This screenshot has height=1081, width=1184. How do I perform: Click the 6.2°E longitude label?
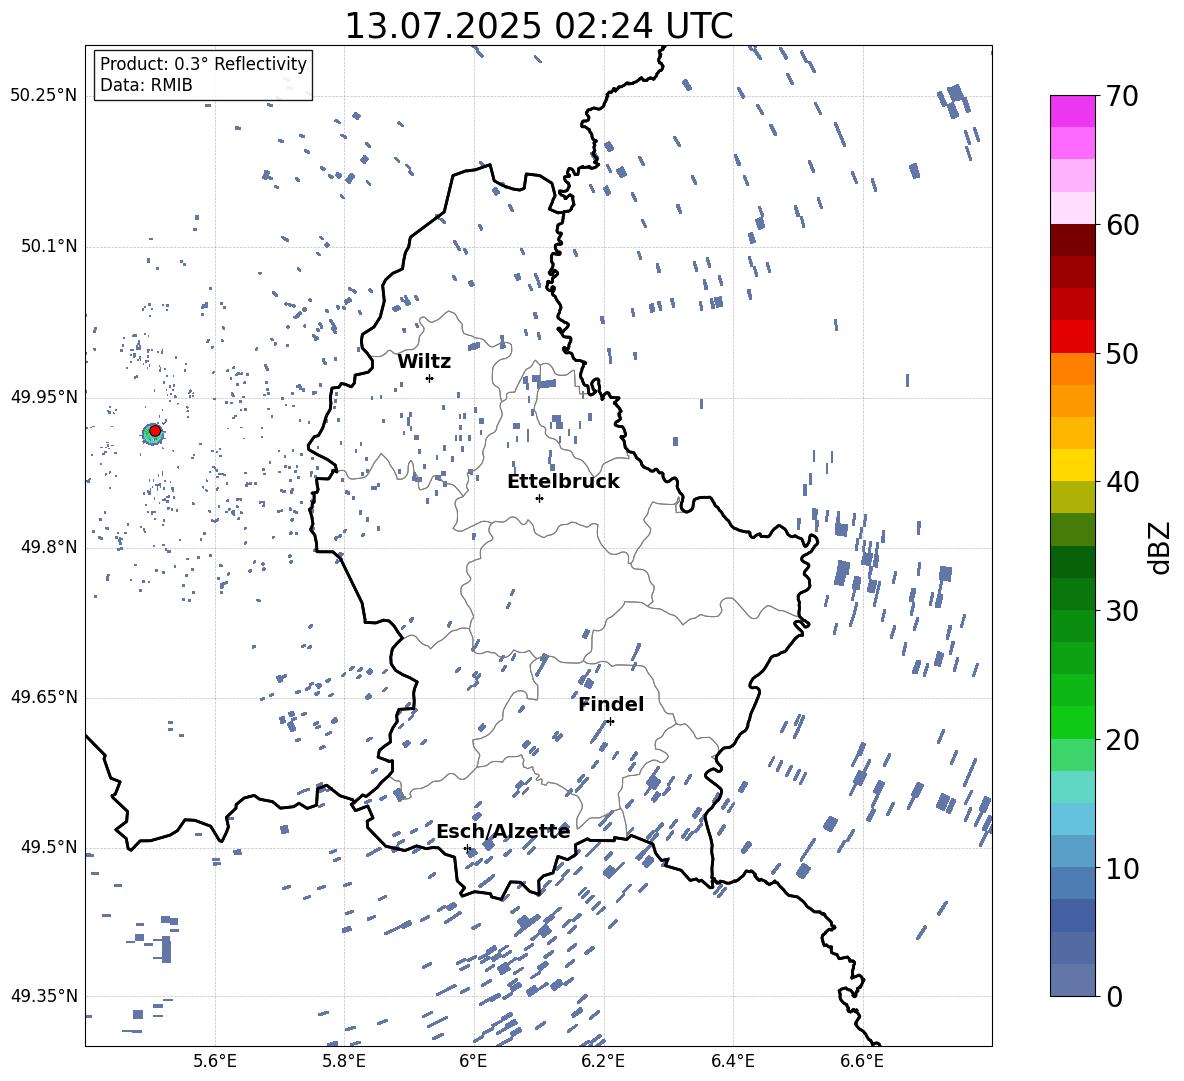point(603,1061)
